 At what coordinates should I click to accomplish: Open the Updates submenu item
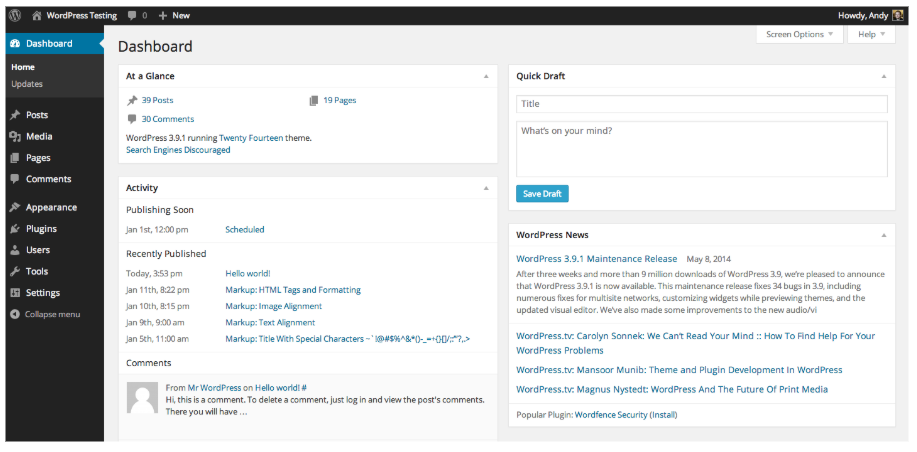(x=27, y=84)
